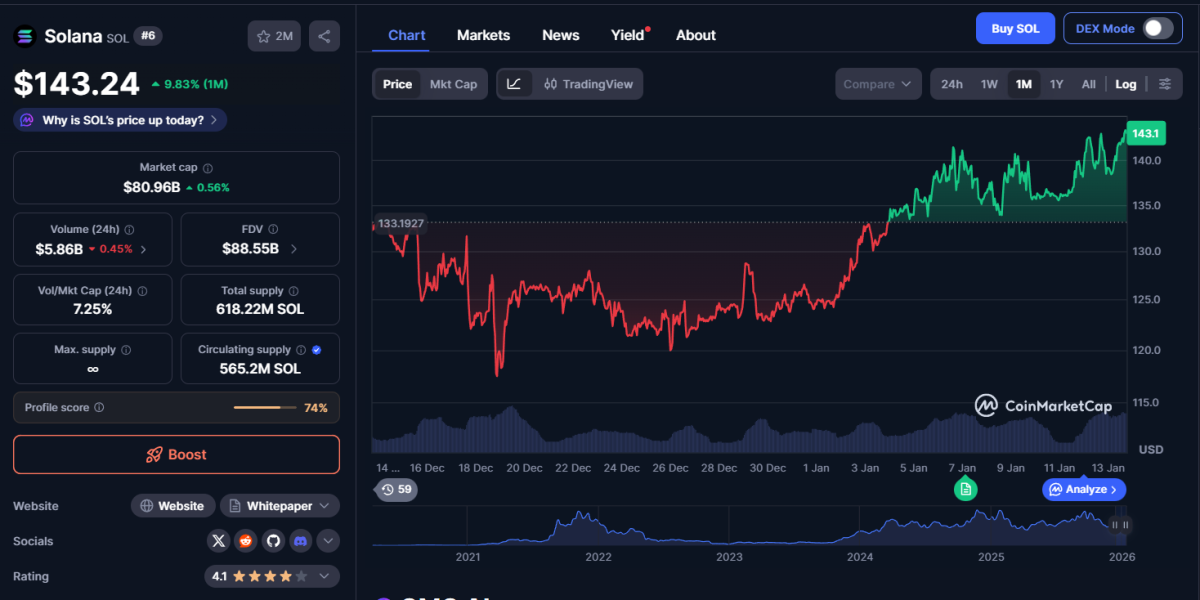Open Reddit social link

pos(246,541)
